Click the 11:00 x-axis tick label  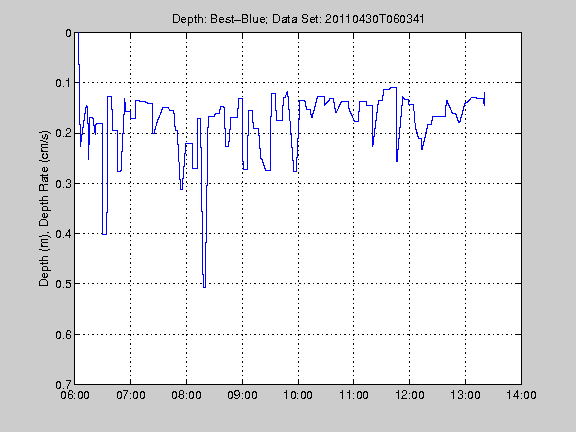point(354,395)
